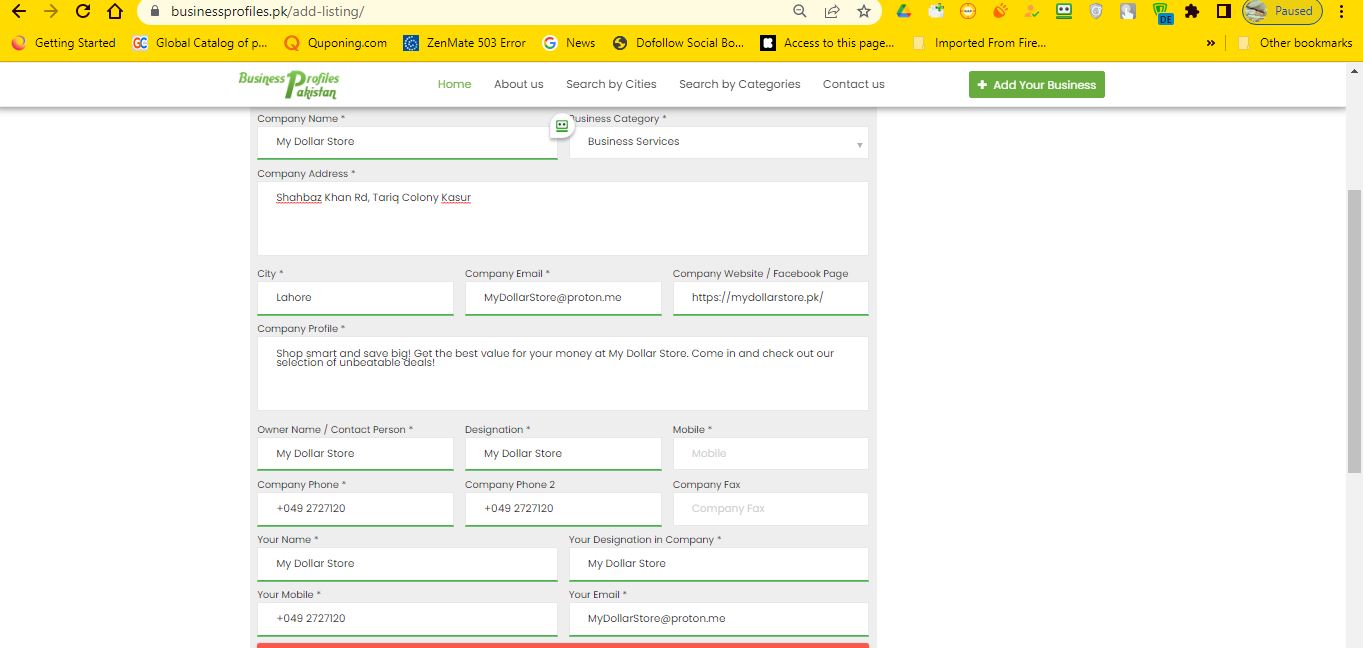This screenshot has height=648, width=1363.
Task: Open the Imported From Fire... bookmarks folder
Action: [980, 43]
